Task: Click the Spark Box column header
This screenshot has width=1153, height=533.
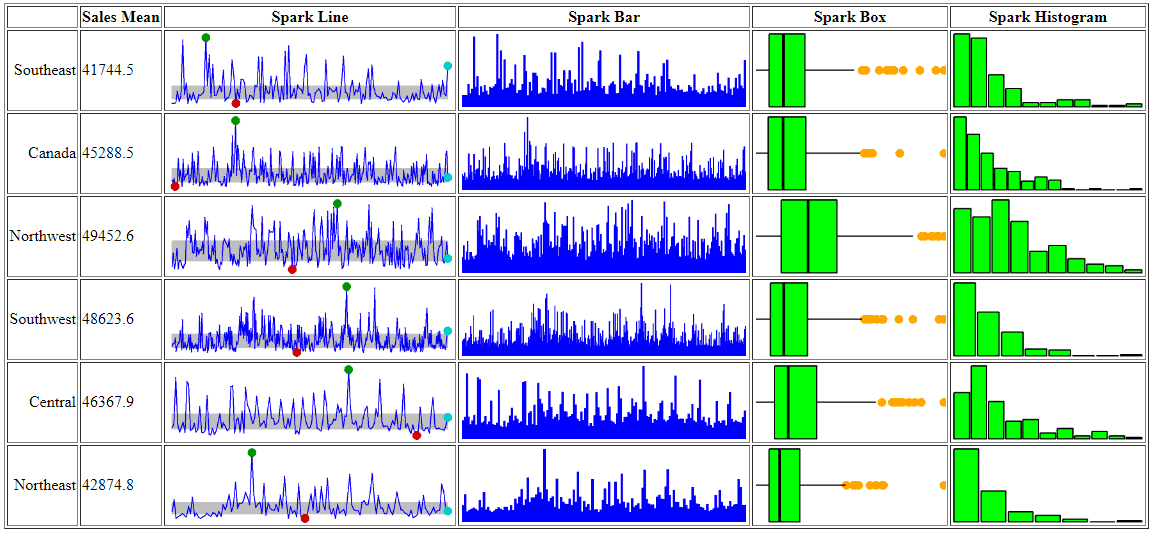Action: coord(849,17)
